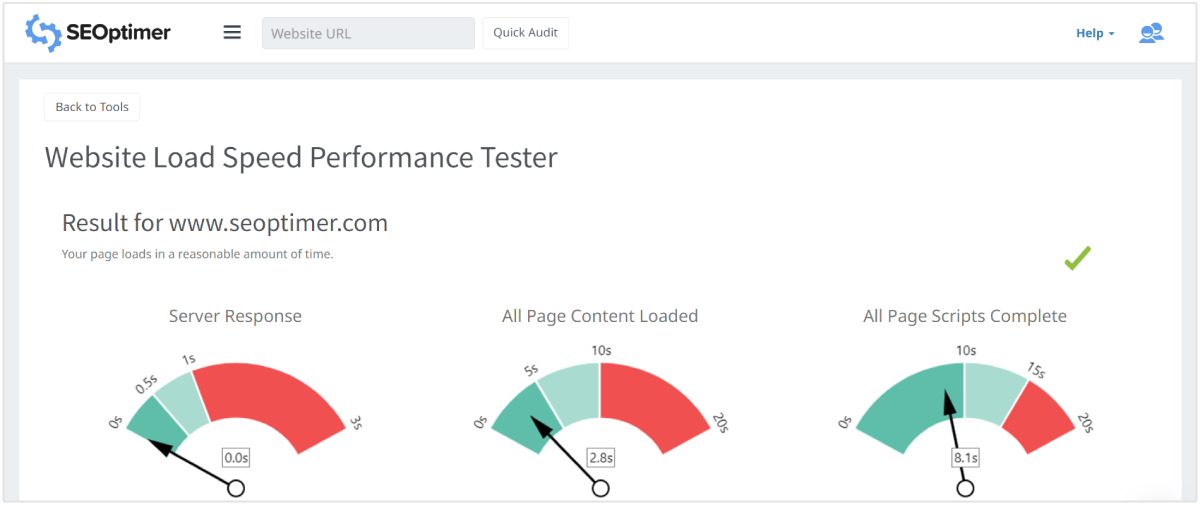Focus the Website URL input field
Screen dimensions: 1200x505
368,33
